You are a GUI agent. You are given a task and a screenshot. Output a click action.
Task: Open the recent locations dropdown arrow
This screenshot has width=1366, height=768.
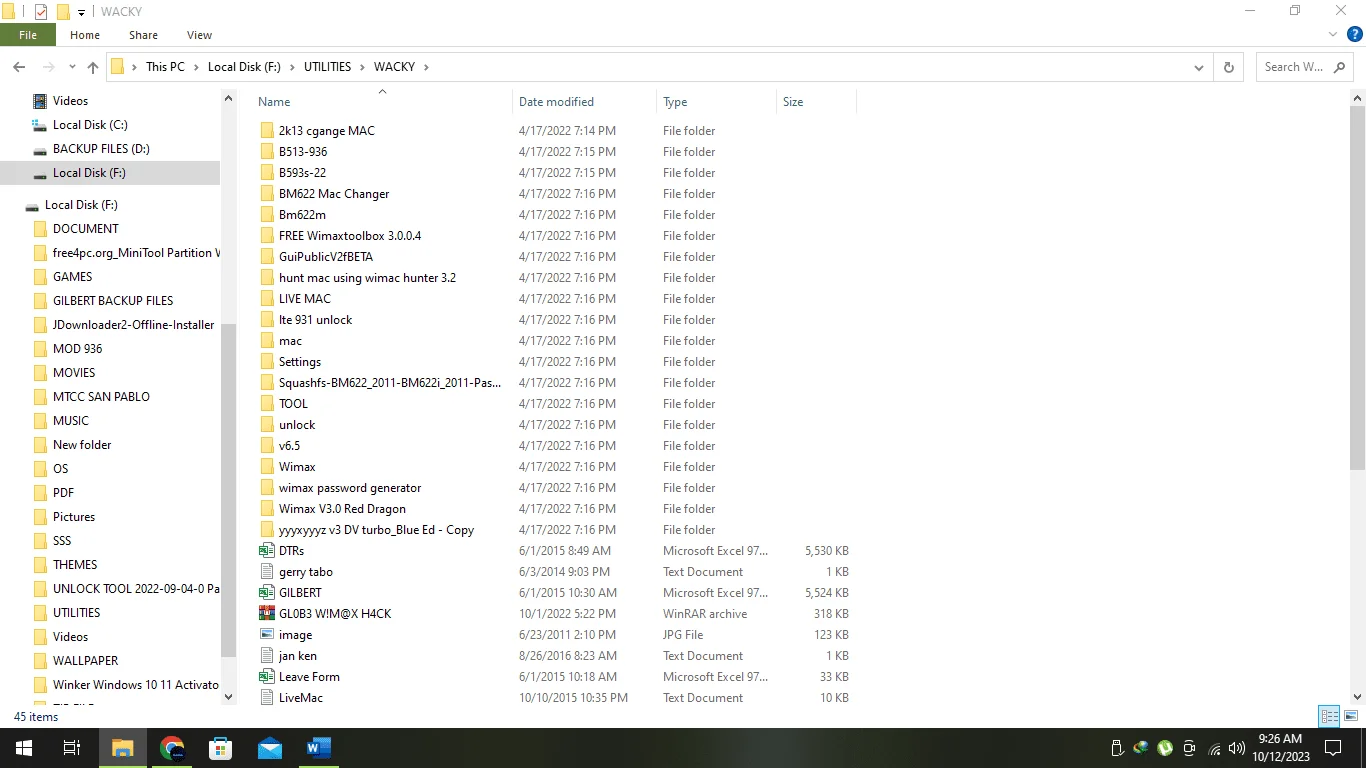[x=72, y=67]
